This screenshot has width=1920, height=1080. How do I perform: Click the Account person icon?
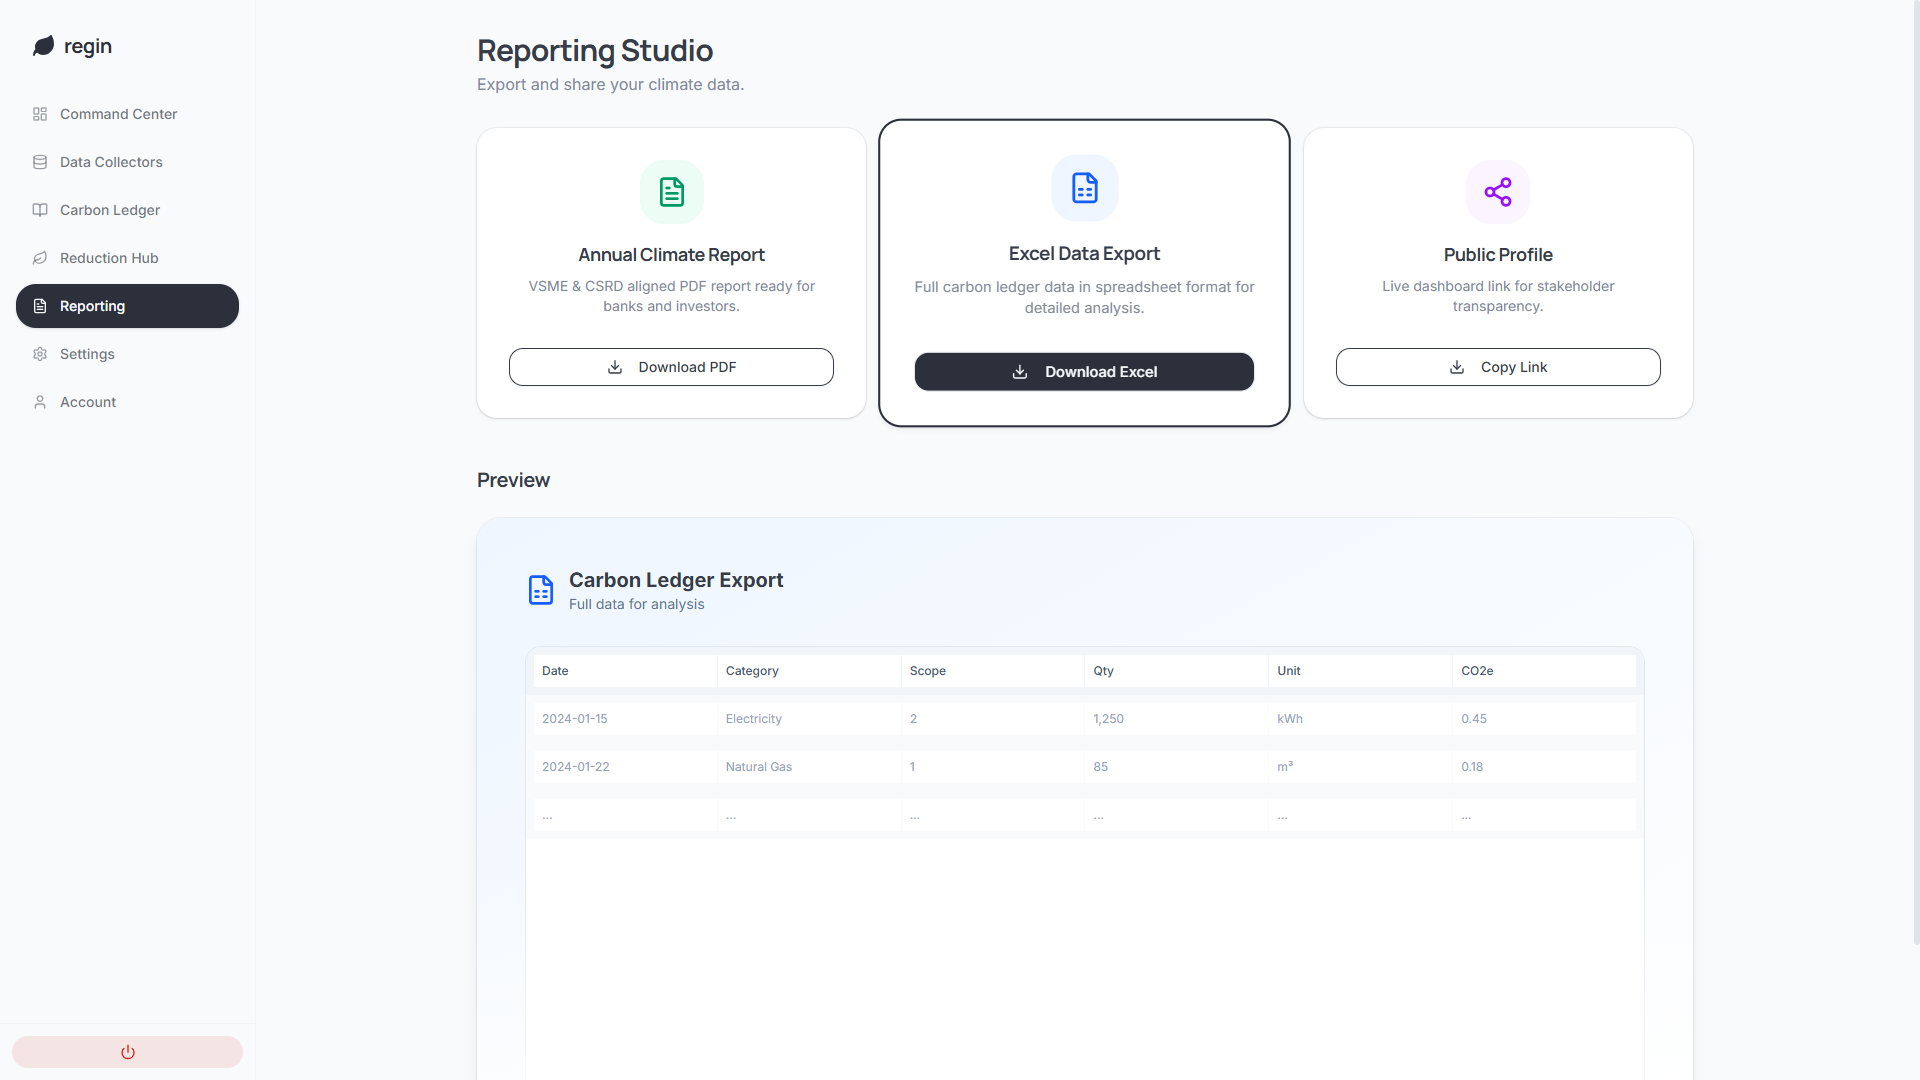(x=40, y=402)
